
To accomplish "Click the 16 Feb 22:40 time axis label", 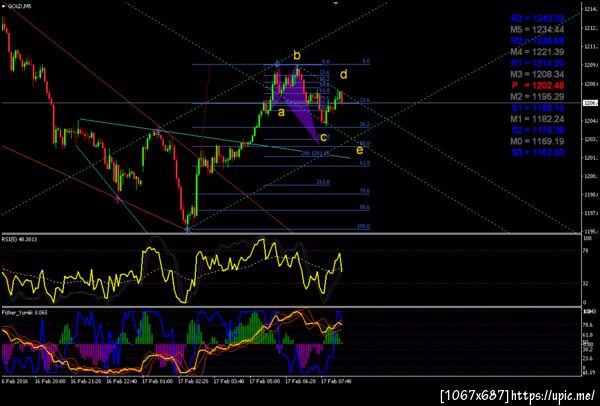I will [x=120, y=382].
